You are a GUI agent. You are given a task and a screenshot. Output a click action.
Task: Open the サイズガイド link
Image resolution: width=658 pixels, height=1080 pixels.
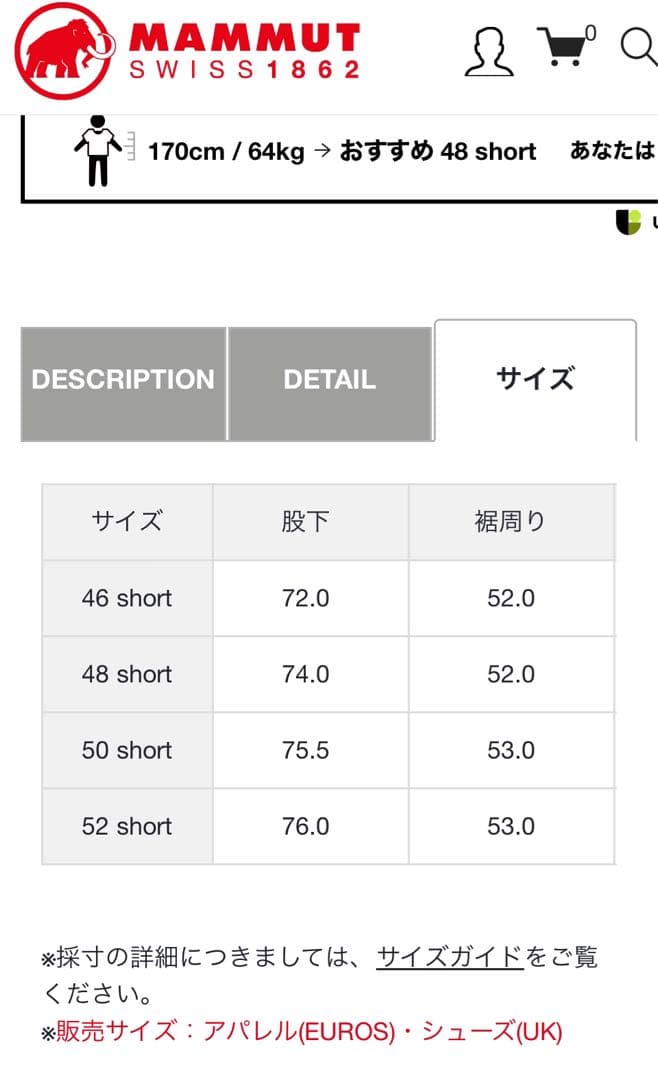(449, 956)
